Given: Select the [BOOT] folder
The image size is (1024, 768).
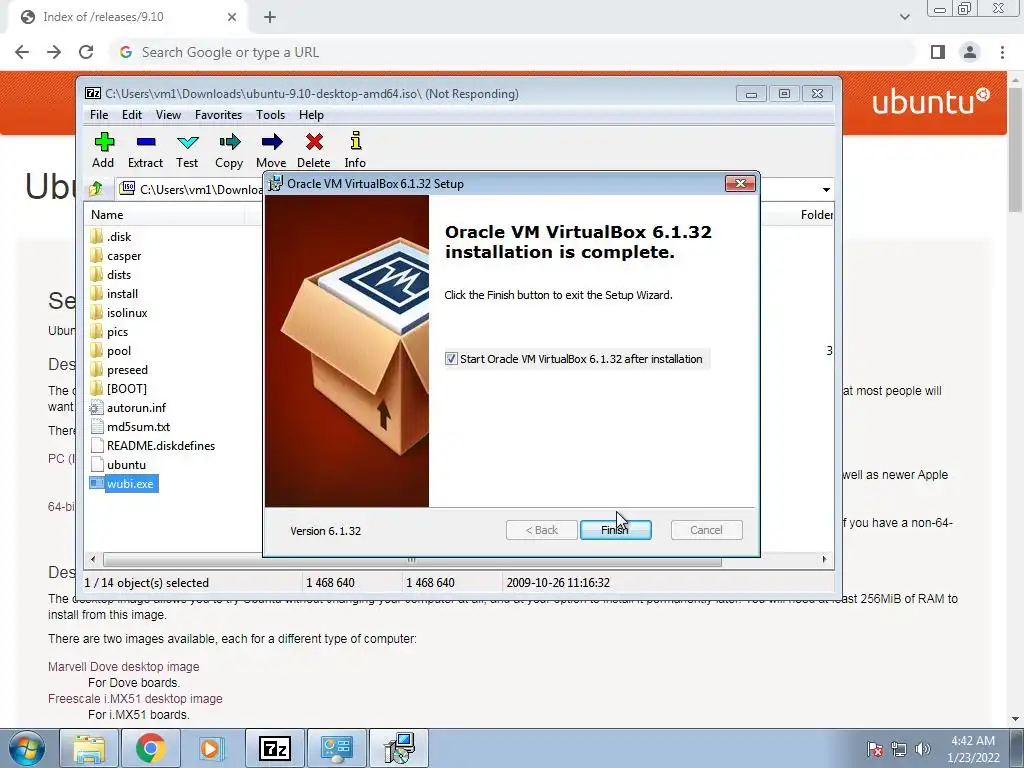Looking at the screenshot, I should pyautogui.click(x=127, y=389).
